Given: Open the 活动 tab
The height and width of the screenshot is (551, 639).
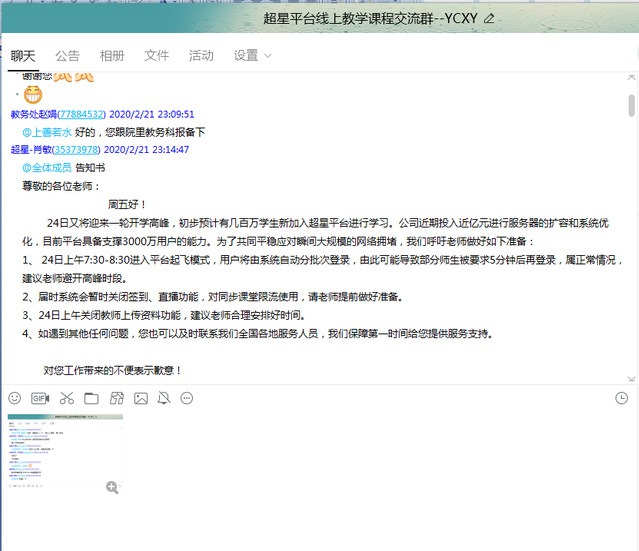Looking at the screenshot, I should (x=201, y=56).
